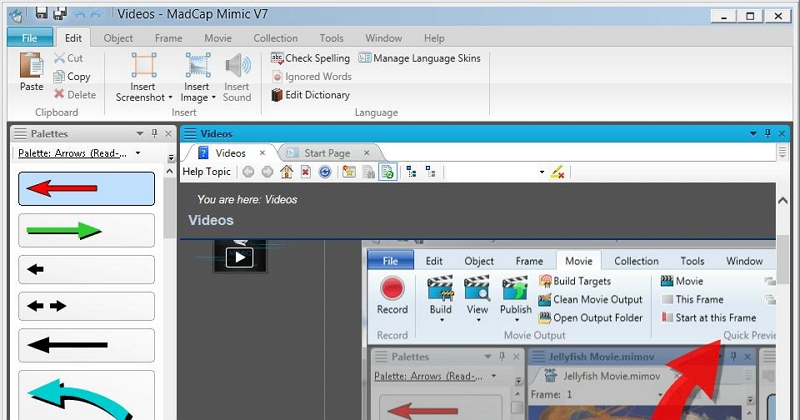The image size is (800, 420).
Task: Click the Insert Sound speaker icon
Action: 237,65
